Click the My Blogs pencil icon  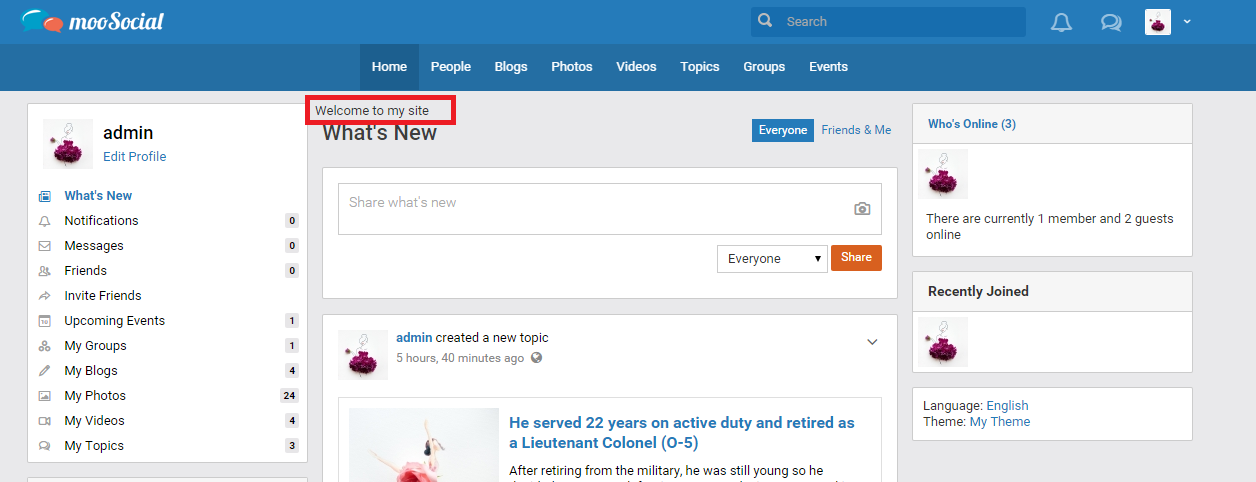click(44, 371)
